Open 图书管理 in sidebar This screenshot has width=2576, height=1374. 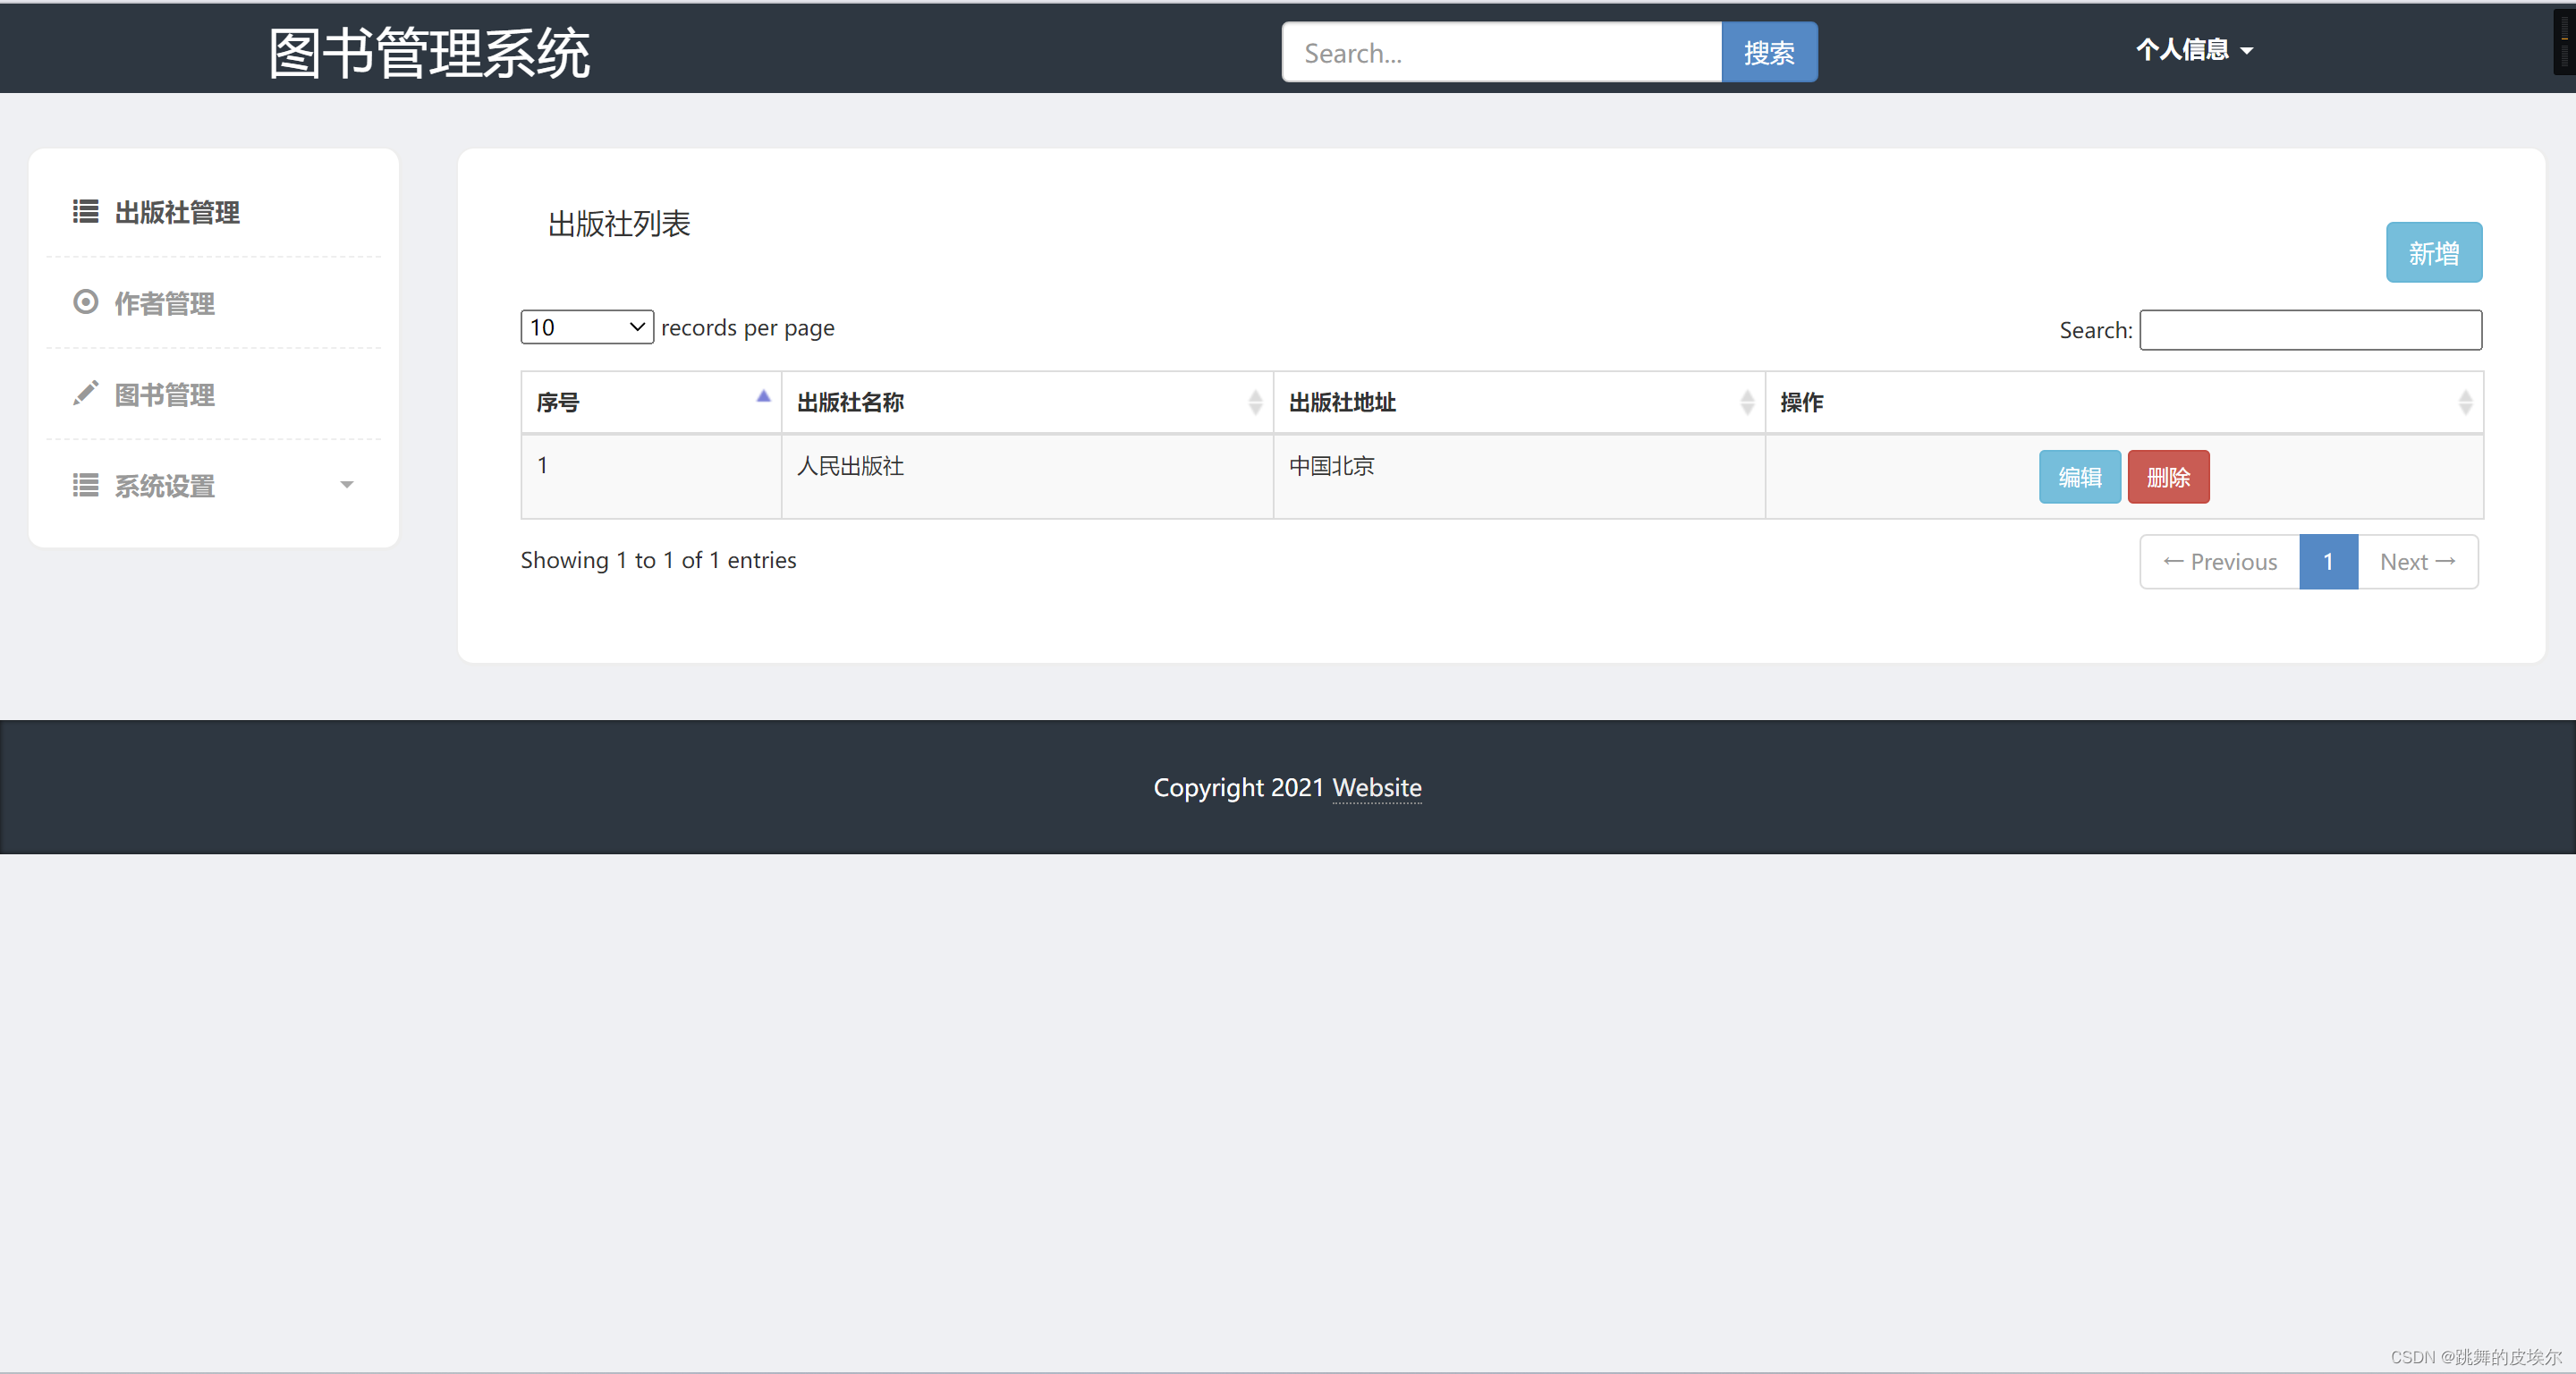click(x=164, y=394)
